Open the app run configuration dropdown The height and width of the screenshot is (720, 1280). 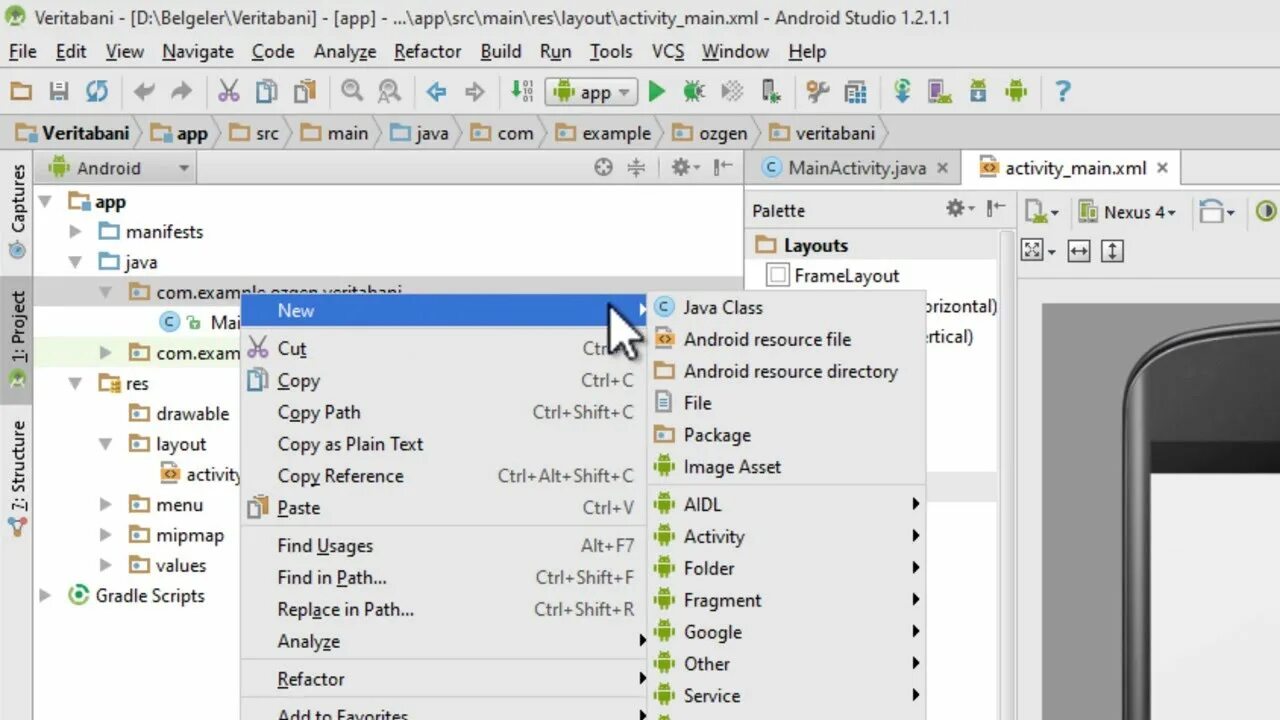pos(591,91)
